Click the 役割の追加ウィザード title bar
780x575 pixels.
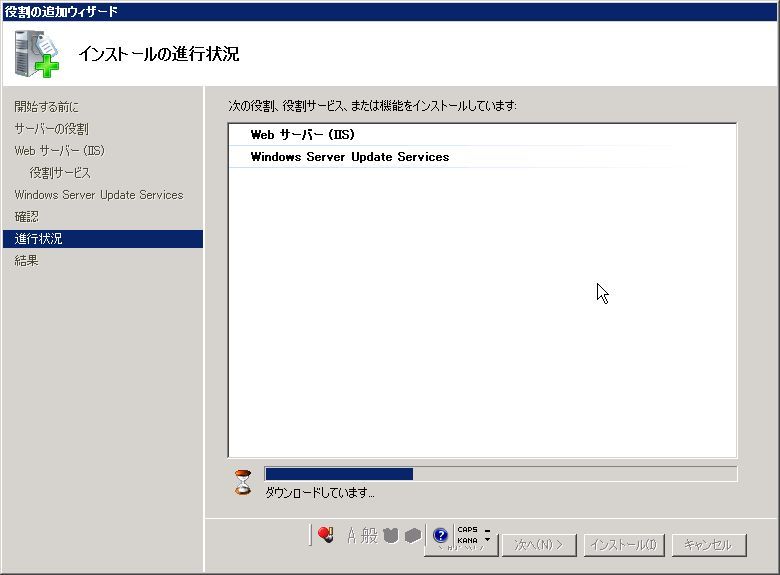click(x=390, y=11)
